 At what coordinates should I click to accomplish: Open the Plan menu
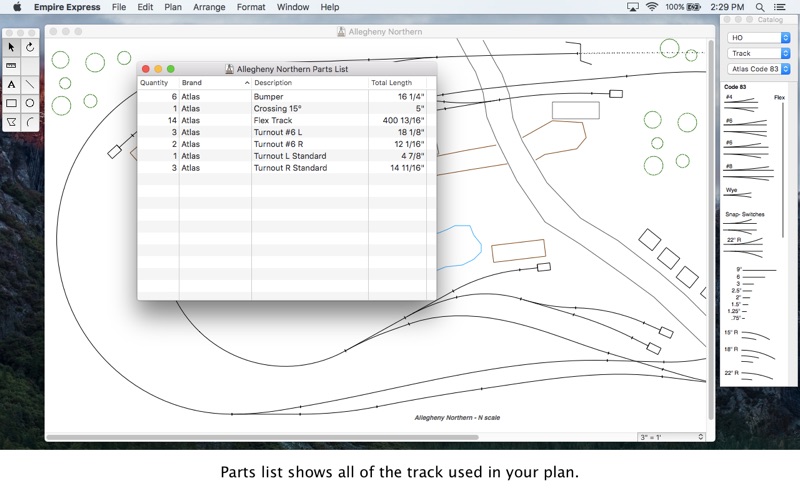point(173,7)
